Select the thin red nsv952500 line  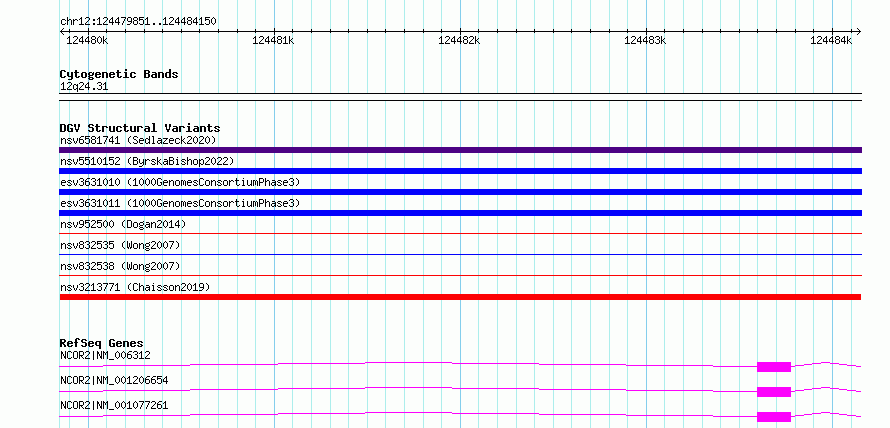(x=460, y=233)
